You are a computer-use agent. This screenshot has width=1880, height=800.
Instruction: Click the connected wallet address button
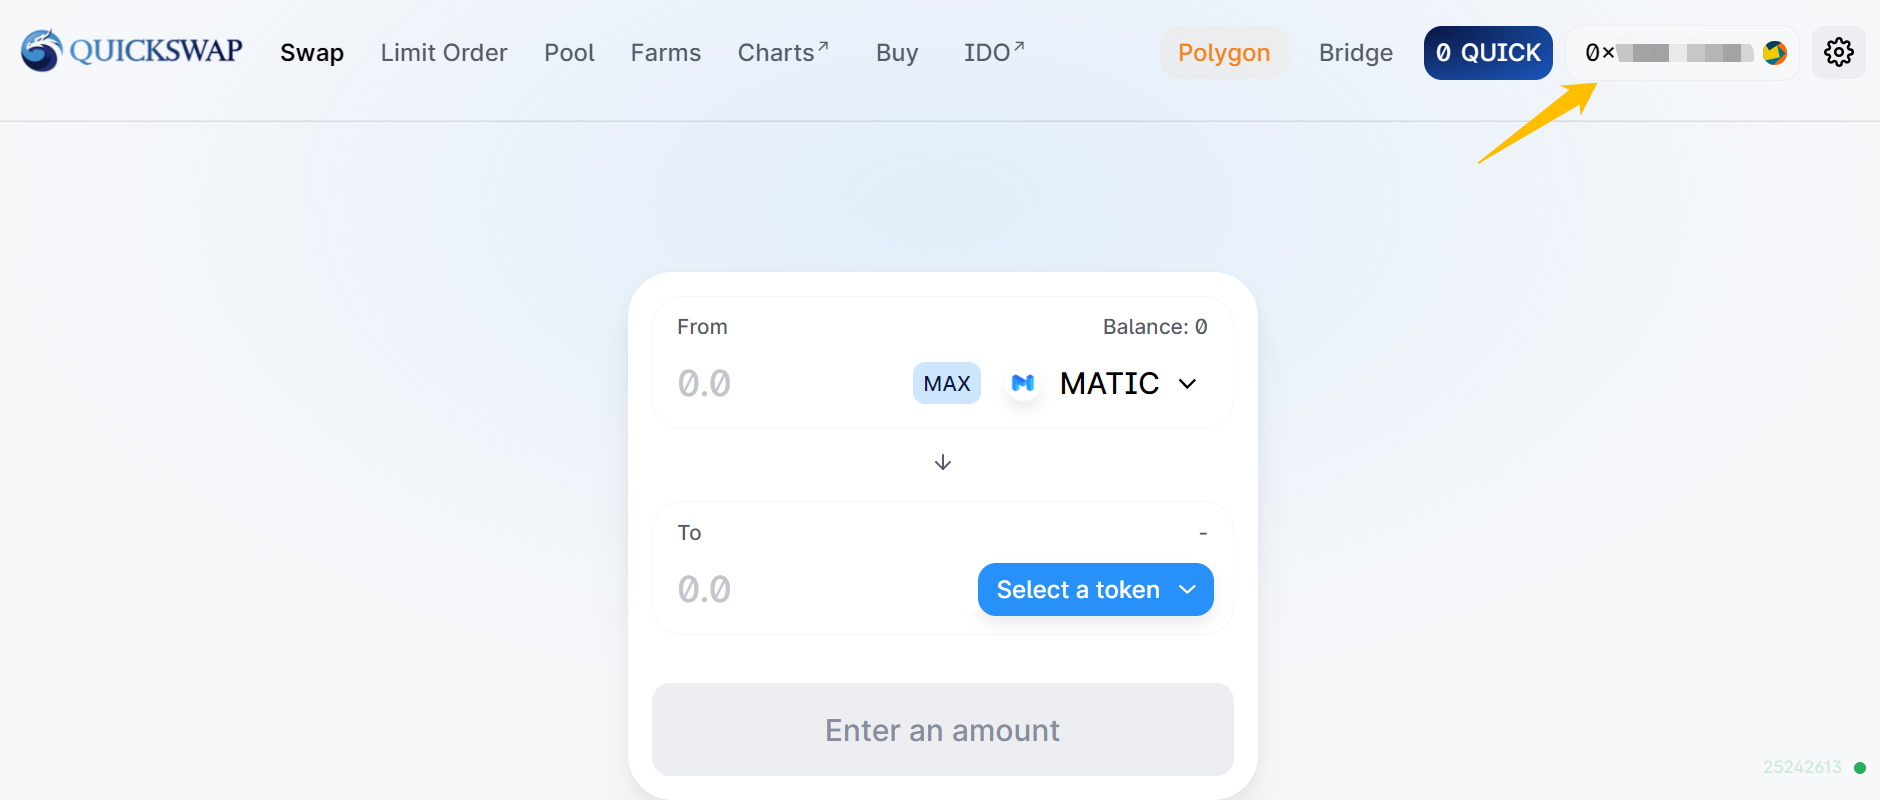pyautogui.click(x=1682, y=53)
